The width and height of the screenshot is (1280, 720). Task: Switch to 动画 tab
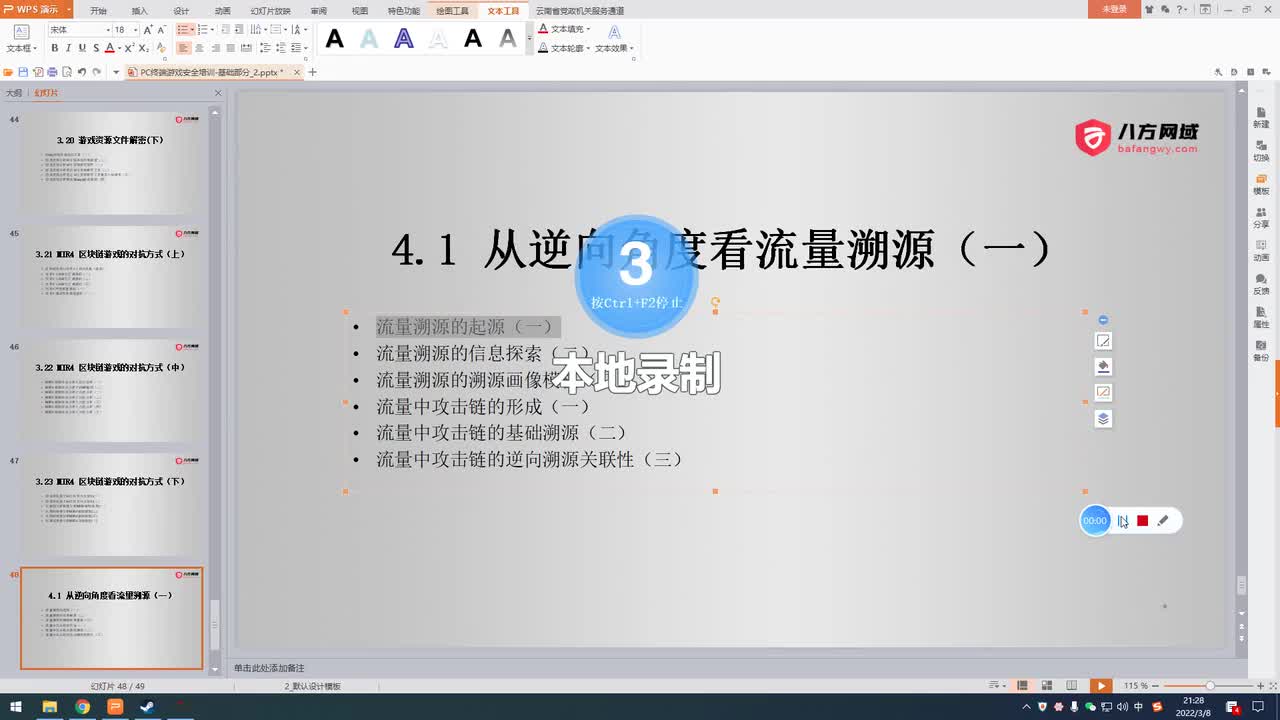tap(222, 10)
